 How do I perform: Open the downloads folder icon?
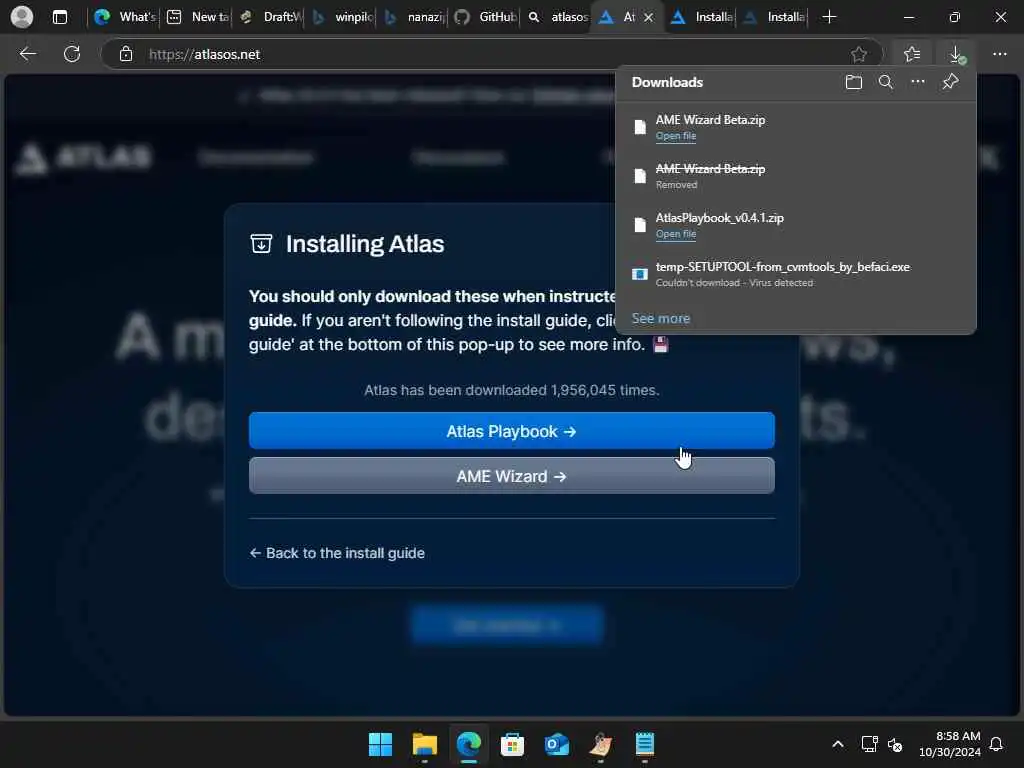(854, 82)
